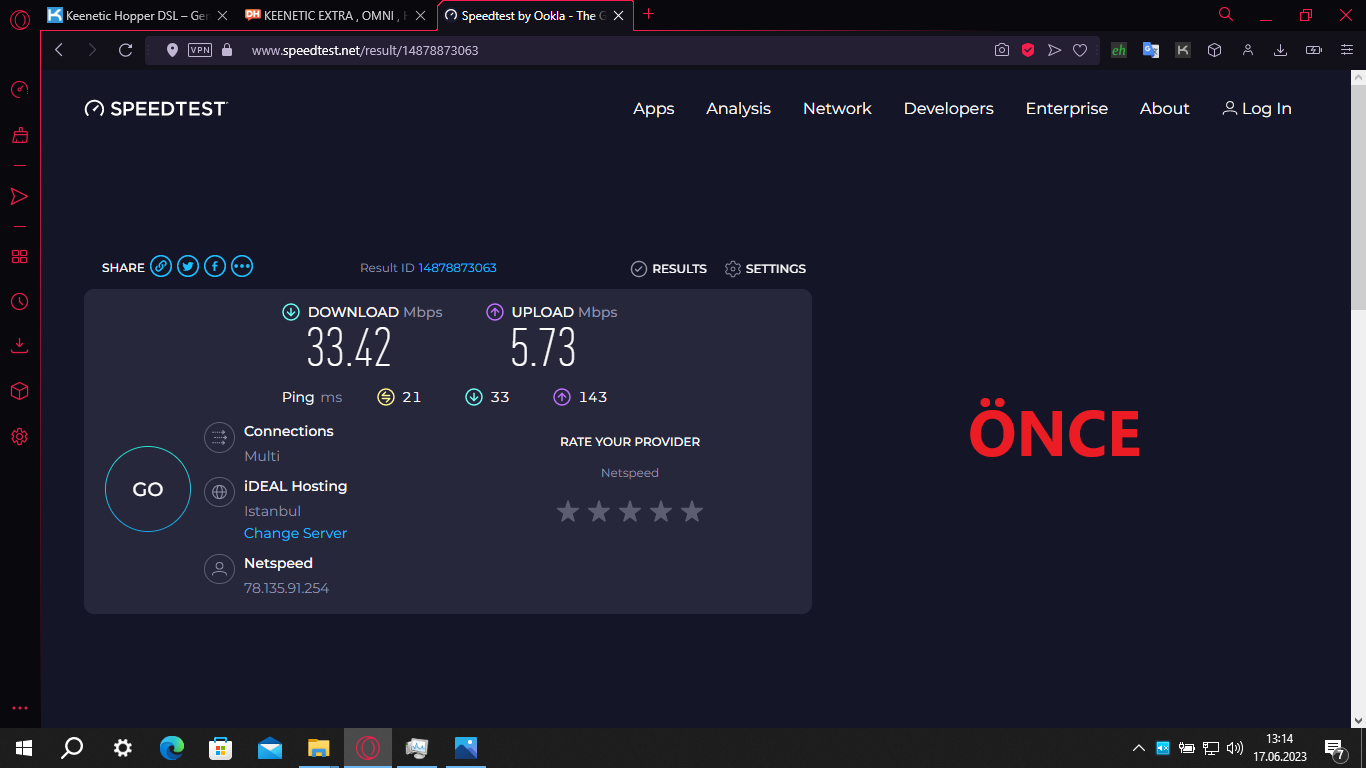Copy result link via share link icon

tap(161, 266)
